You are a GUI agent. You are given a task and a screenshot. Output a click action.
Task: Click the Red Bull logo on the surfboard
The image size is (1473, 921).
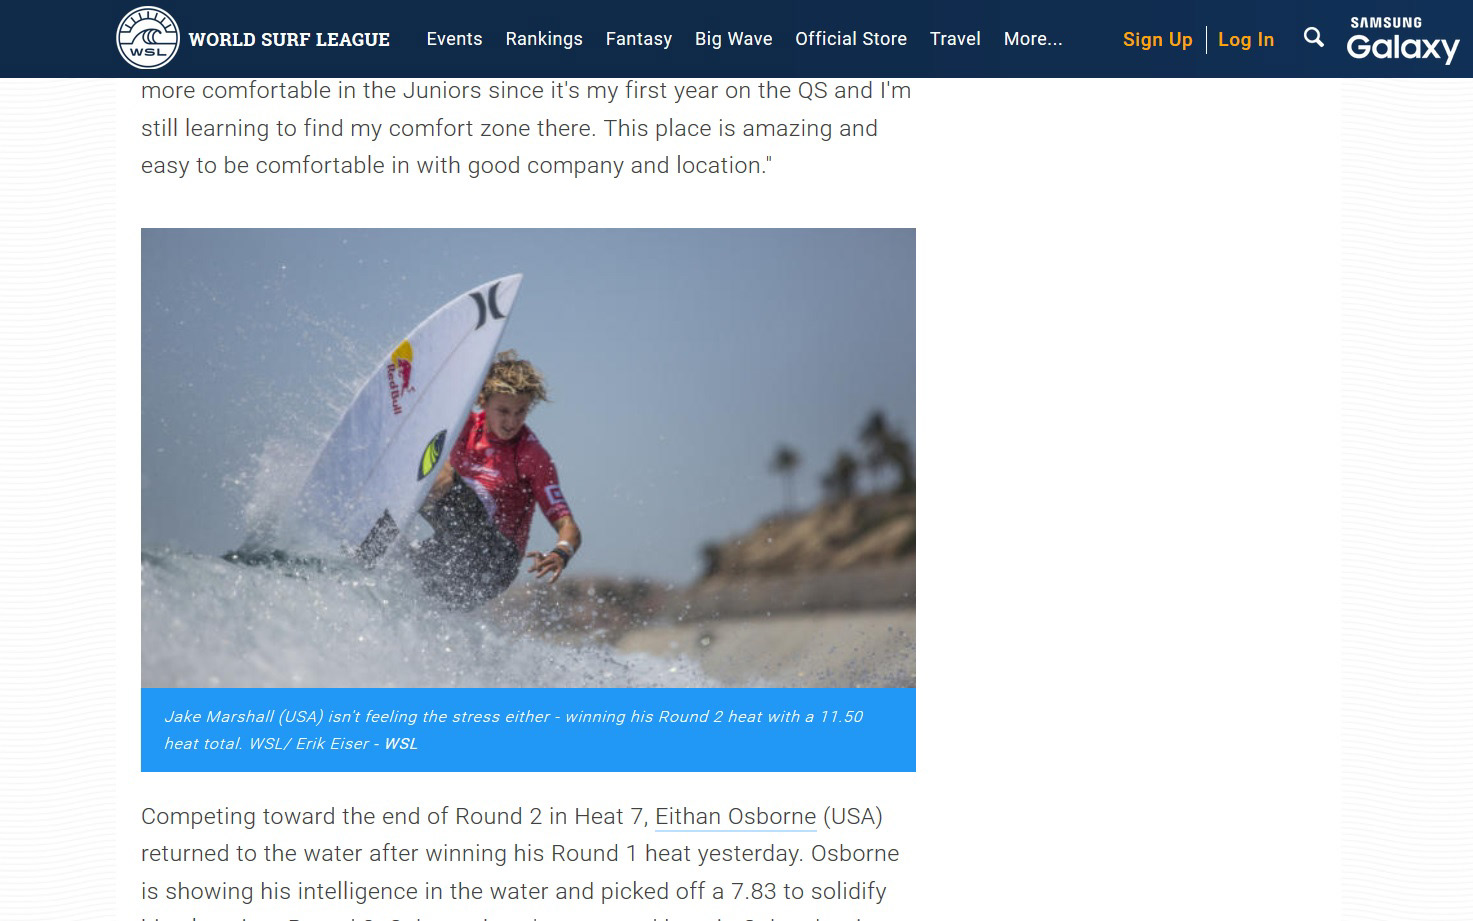pos(399,378)
